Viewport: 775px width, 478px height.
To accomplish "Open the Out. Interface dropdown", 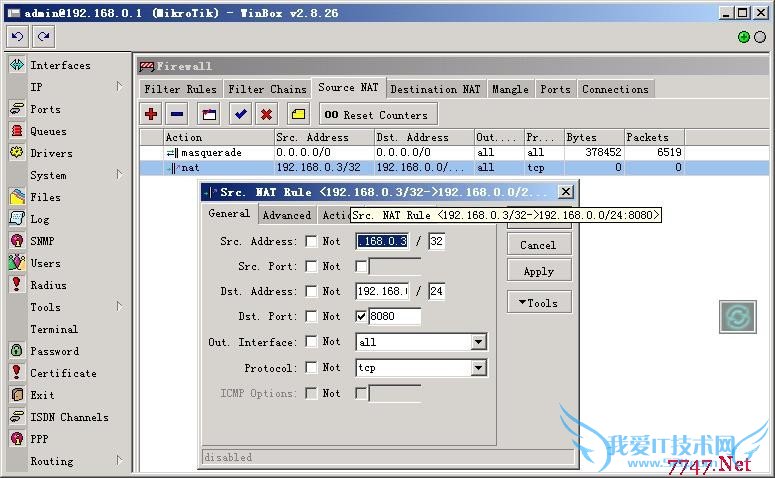I will pyautogui.click(x=478, y=342).
